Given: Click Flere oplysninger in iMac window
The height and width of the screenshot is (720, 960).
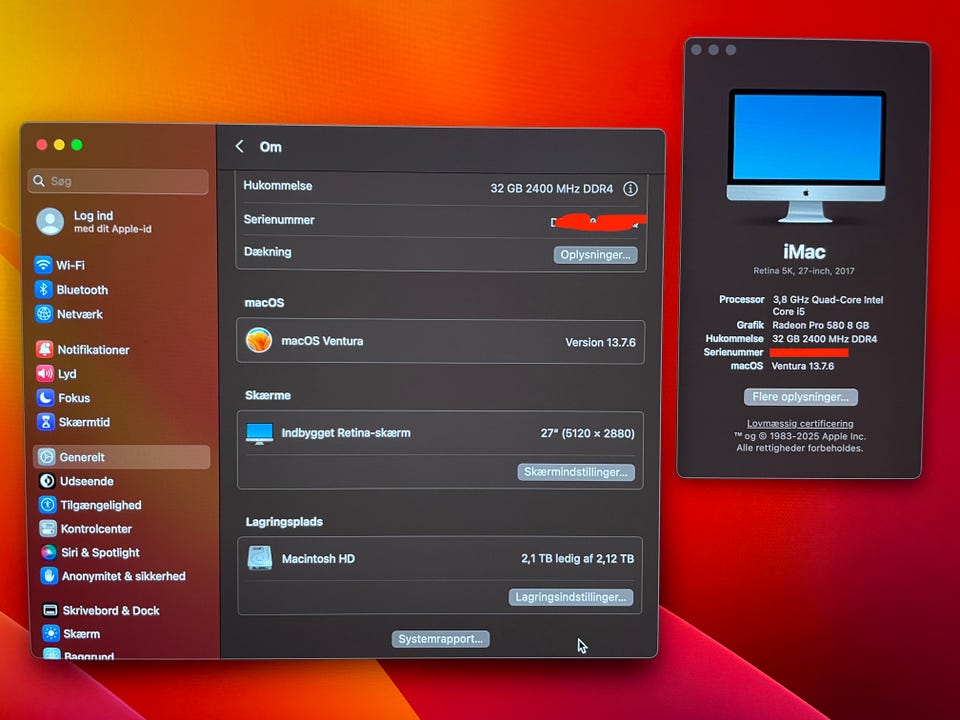Looking at the screenshot, I should tap(800, 397).
